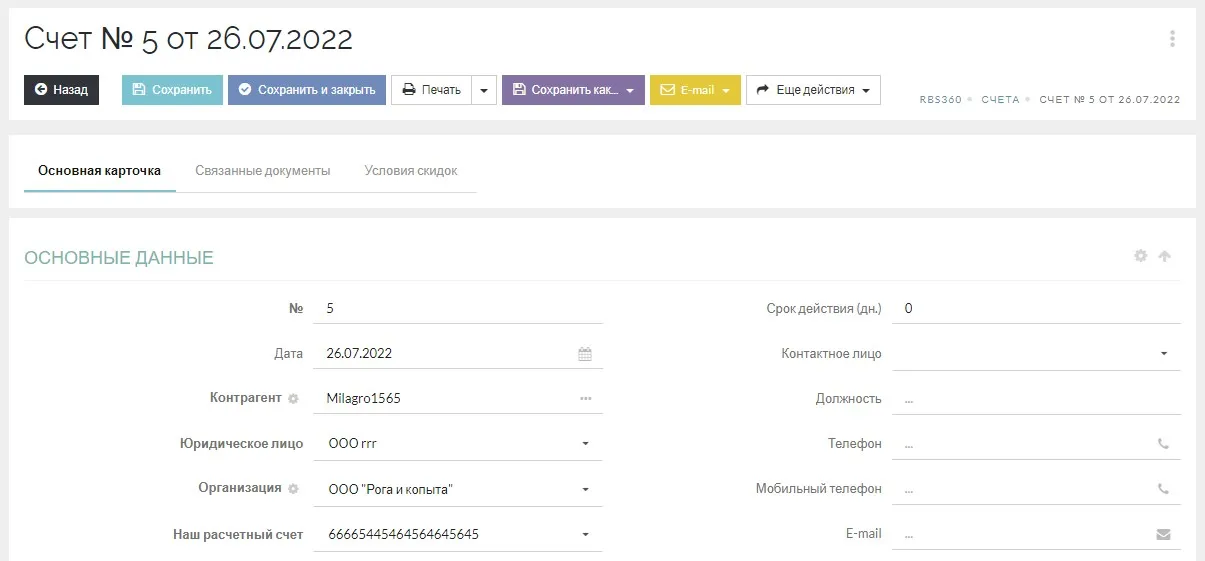Screen dimensions: 1205x561
Task: Open the calendar picker in Дата field
Action: coord(585,354)
